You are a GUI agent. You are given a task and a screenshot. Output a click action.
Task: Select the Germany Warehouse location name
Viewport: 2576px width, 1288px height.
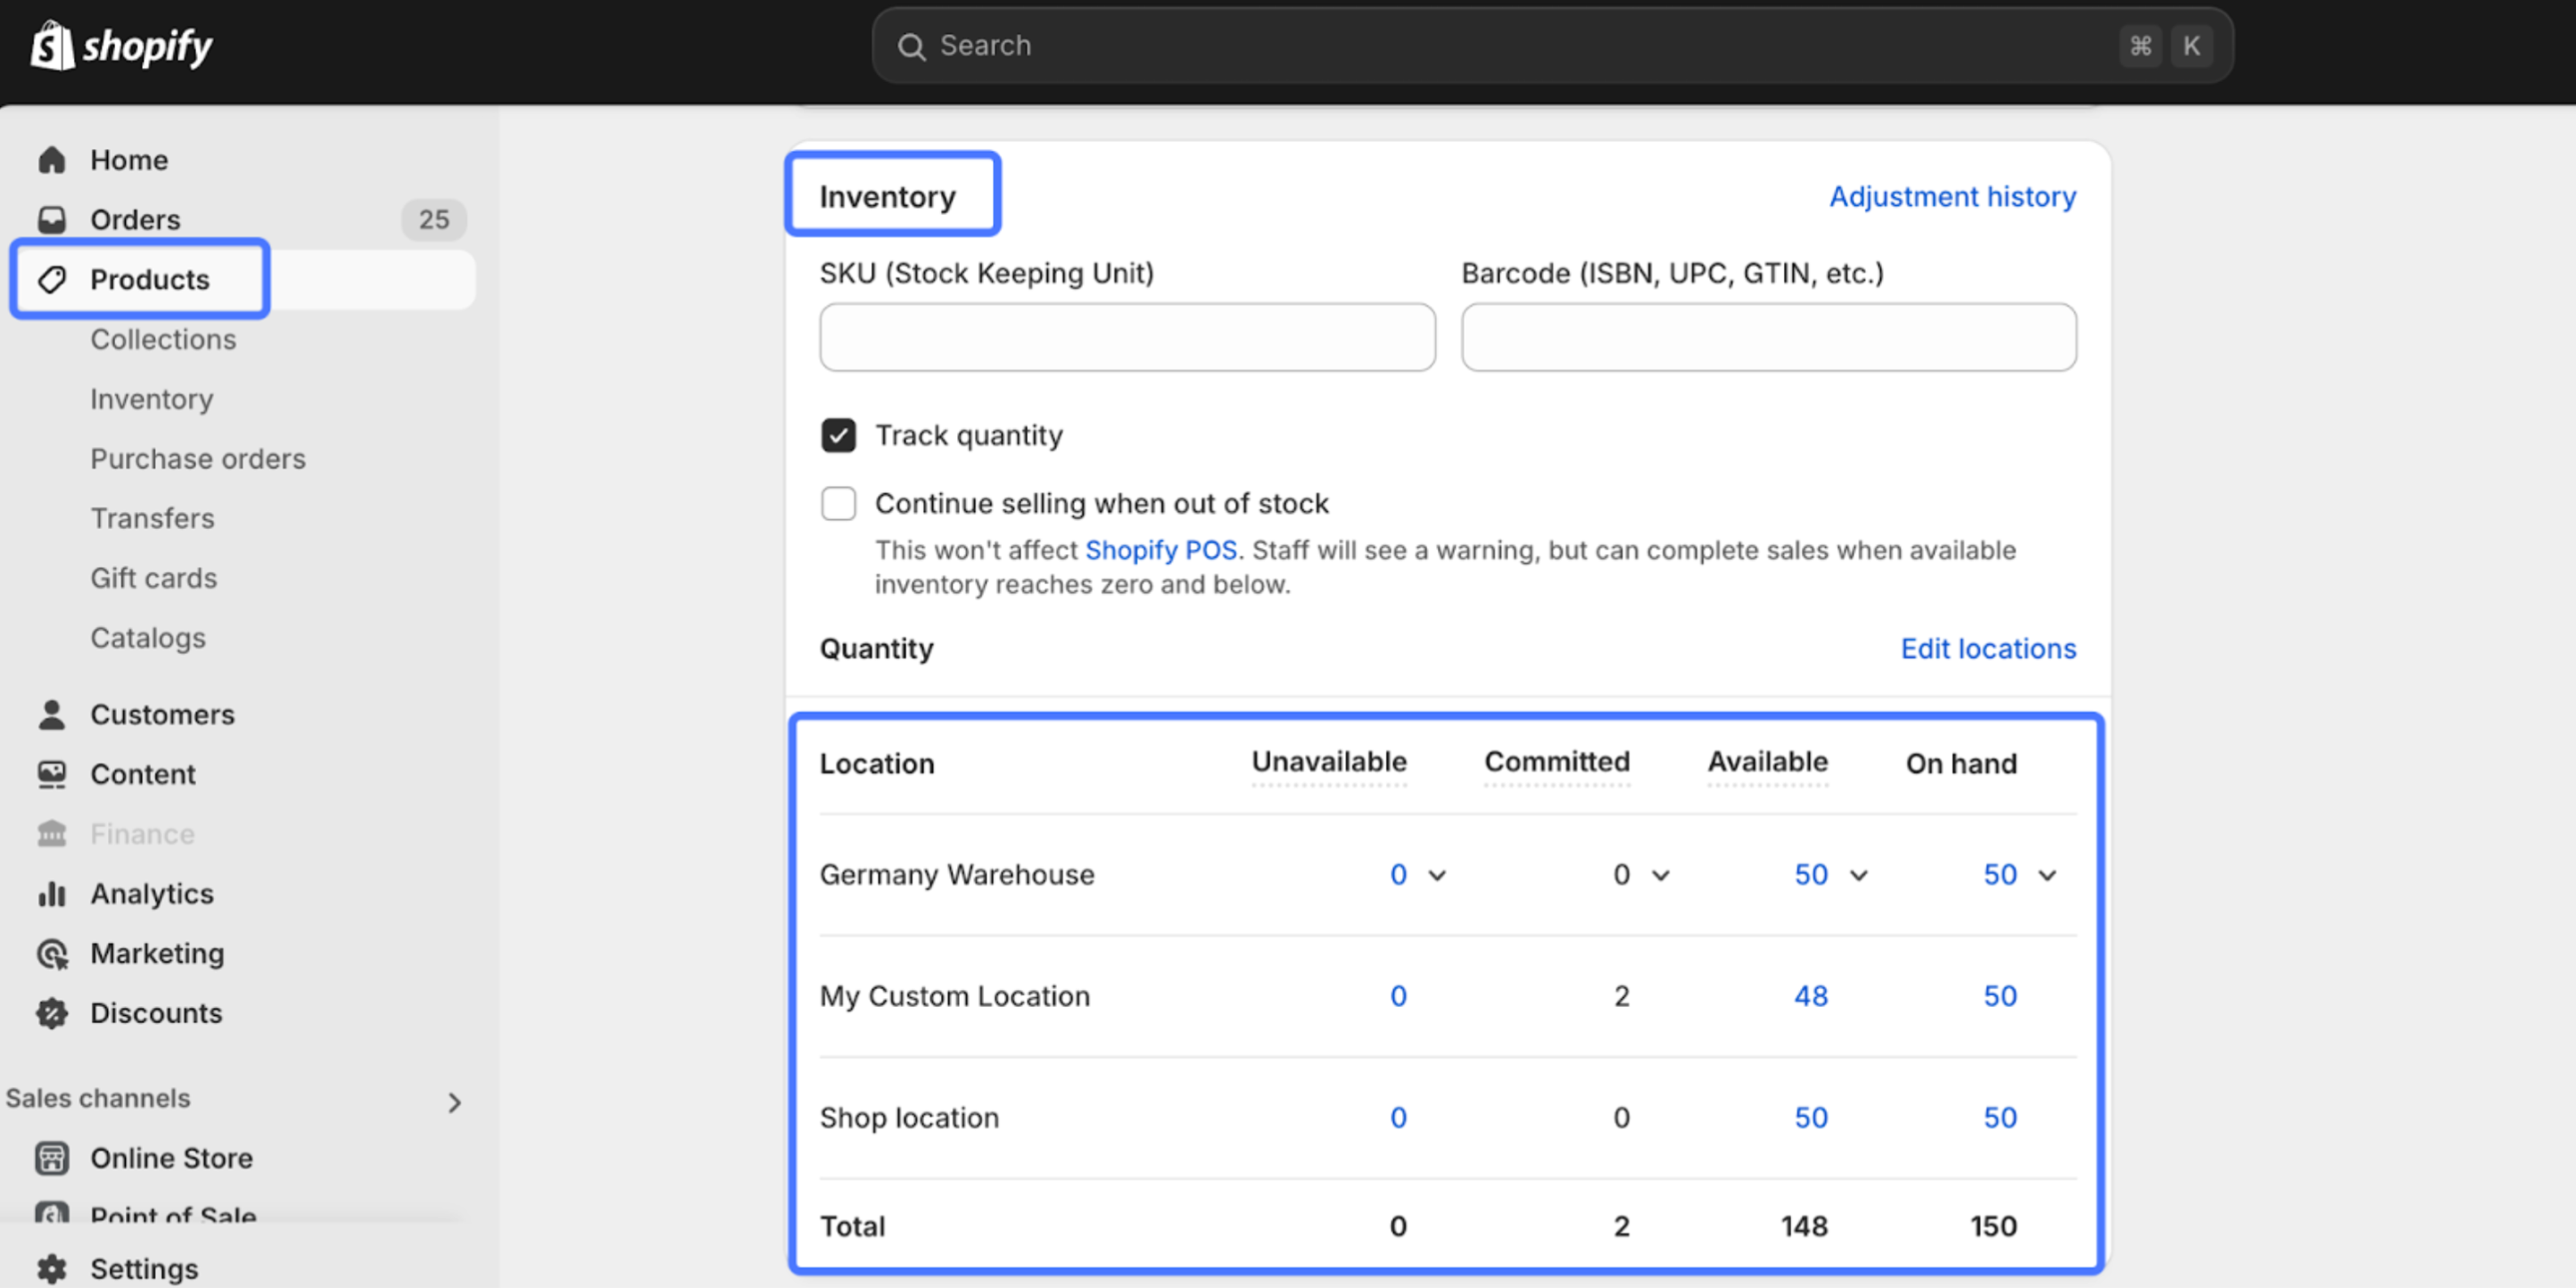957,875
